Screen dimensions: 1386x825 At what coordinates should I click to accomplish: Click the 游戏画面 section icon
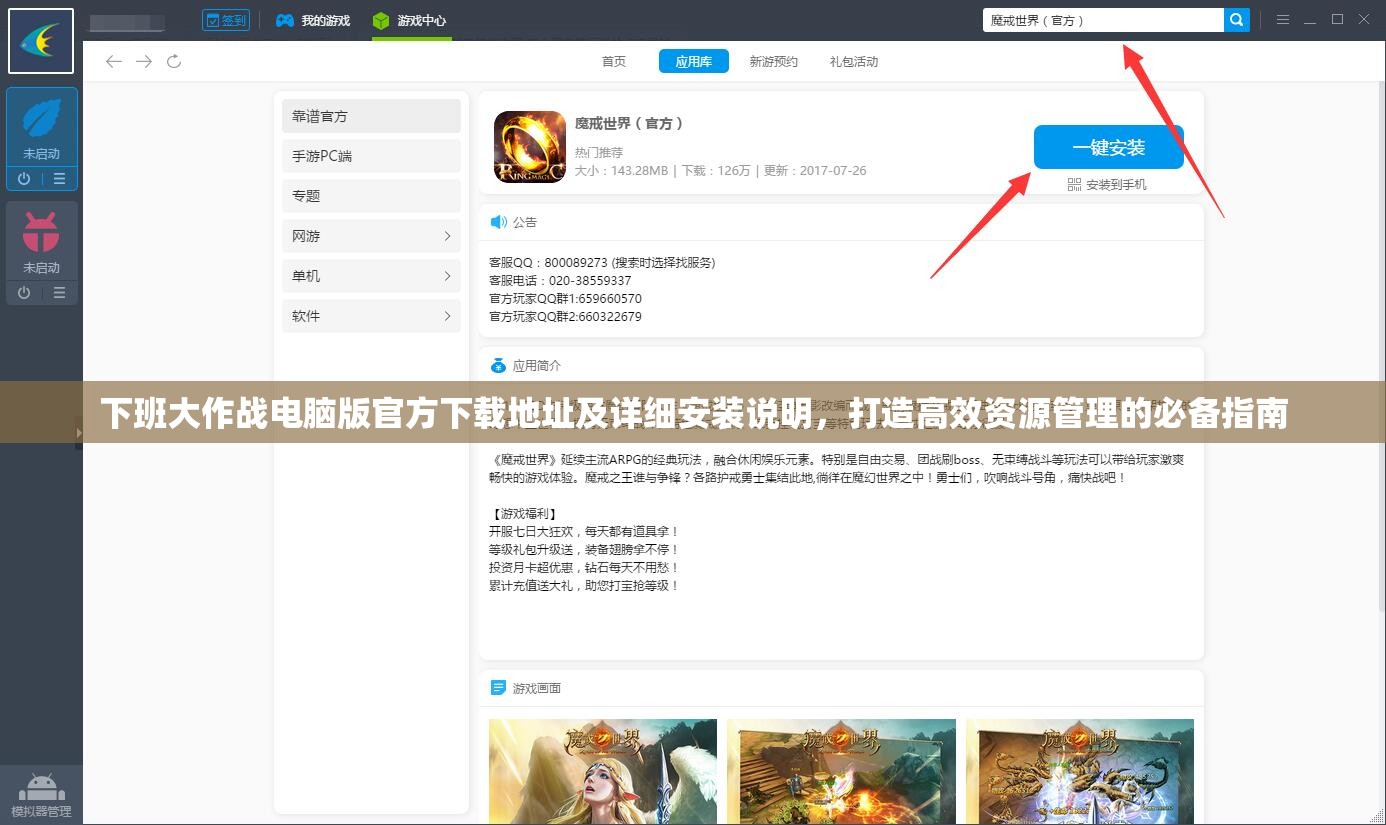(x=498, y=688)
